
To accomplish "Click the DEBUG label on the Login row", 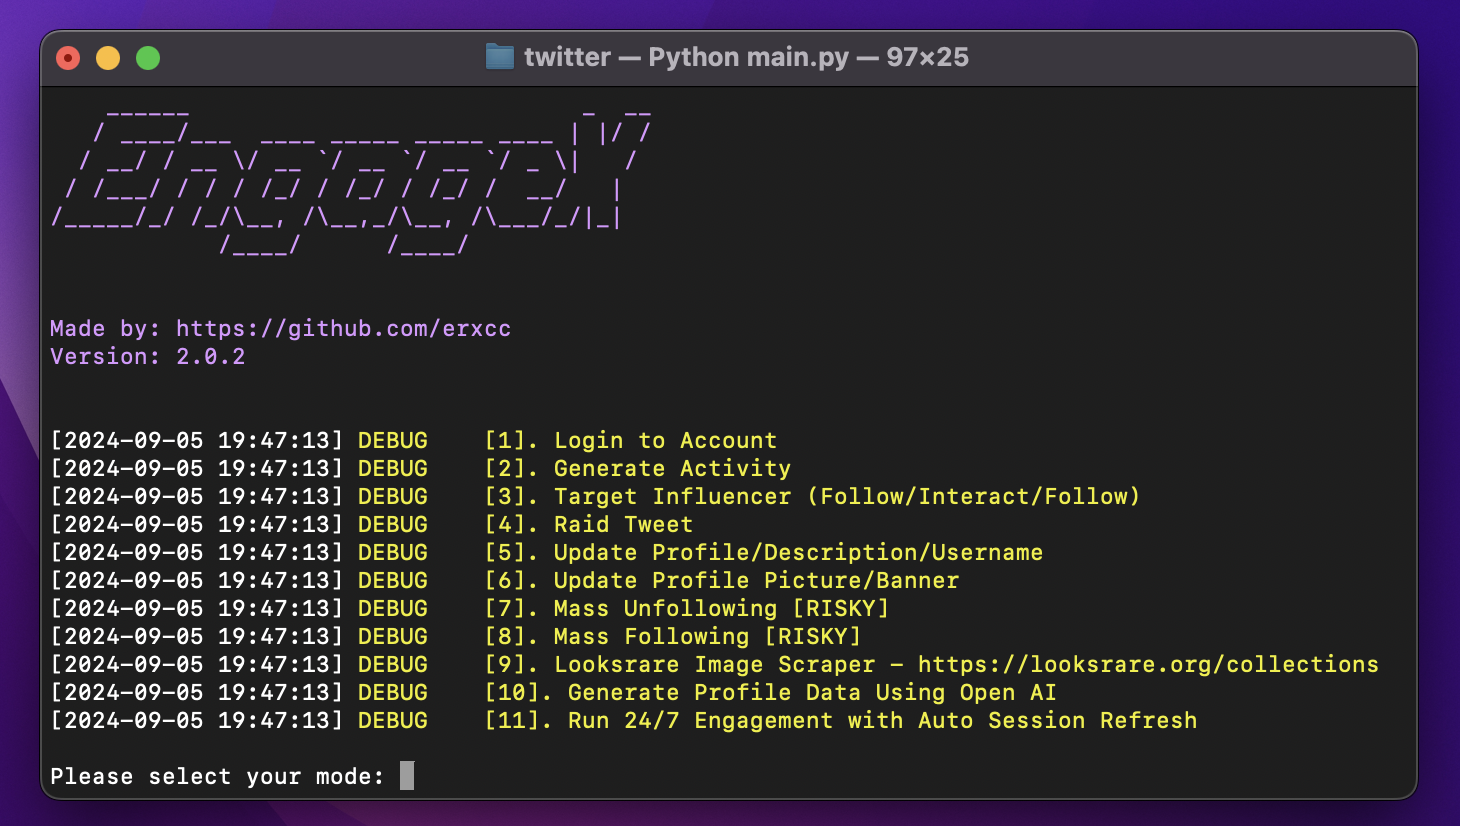I will tap(393, 440).
